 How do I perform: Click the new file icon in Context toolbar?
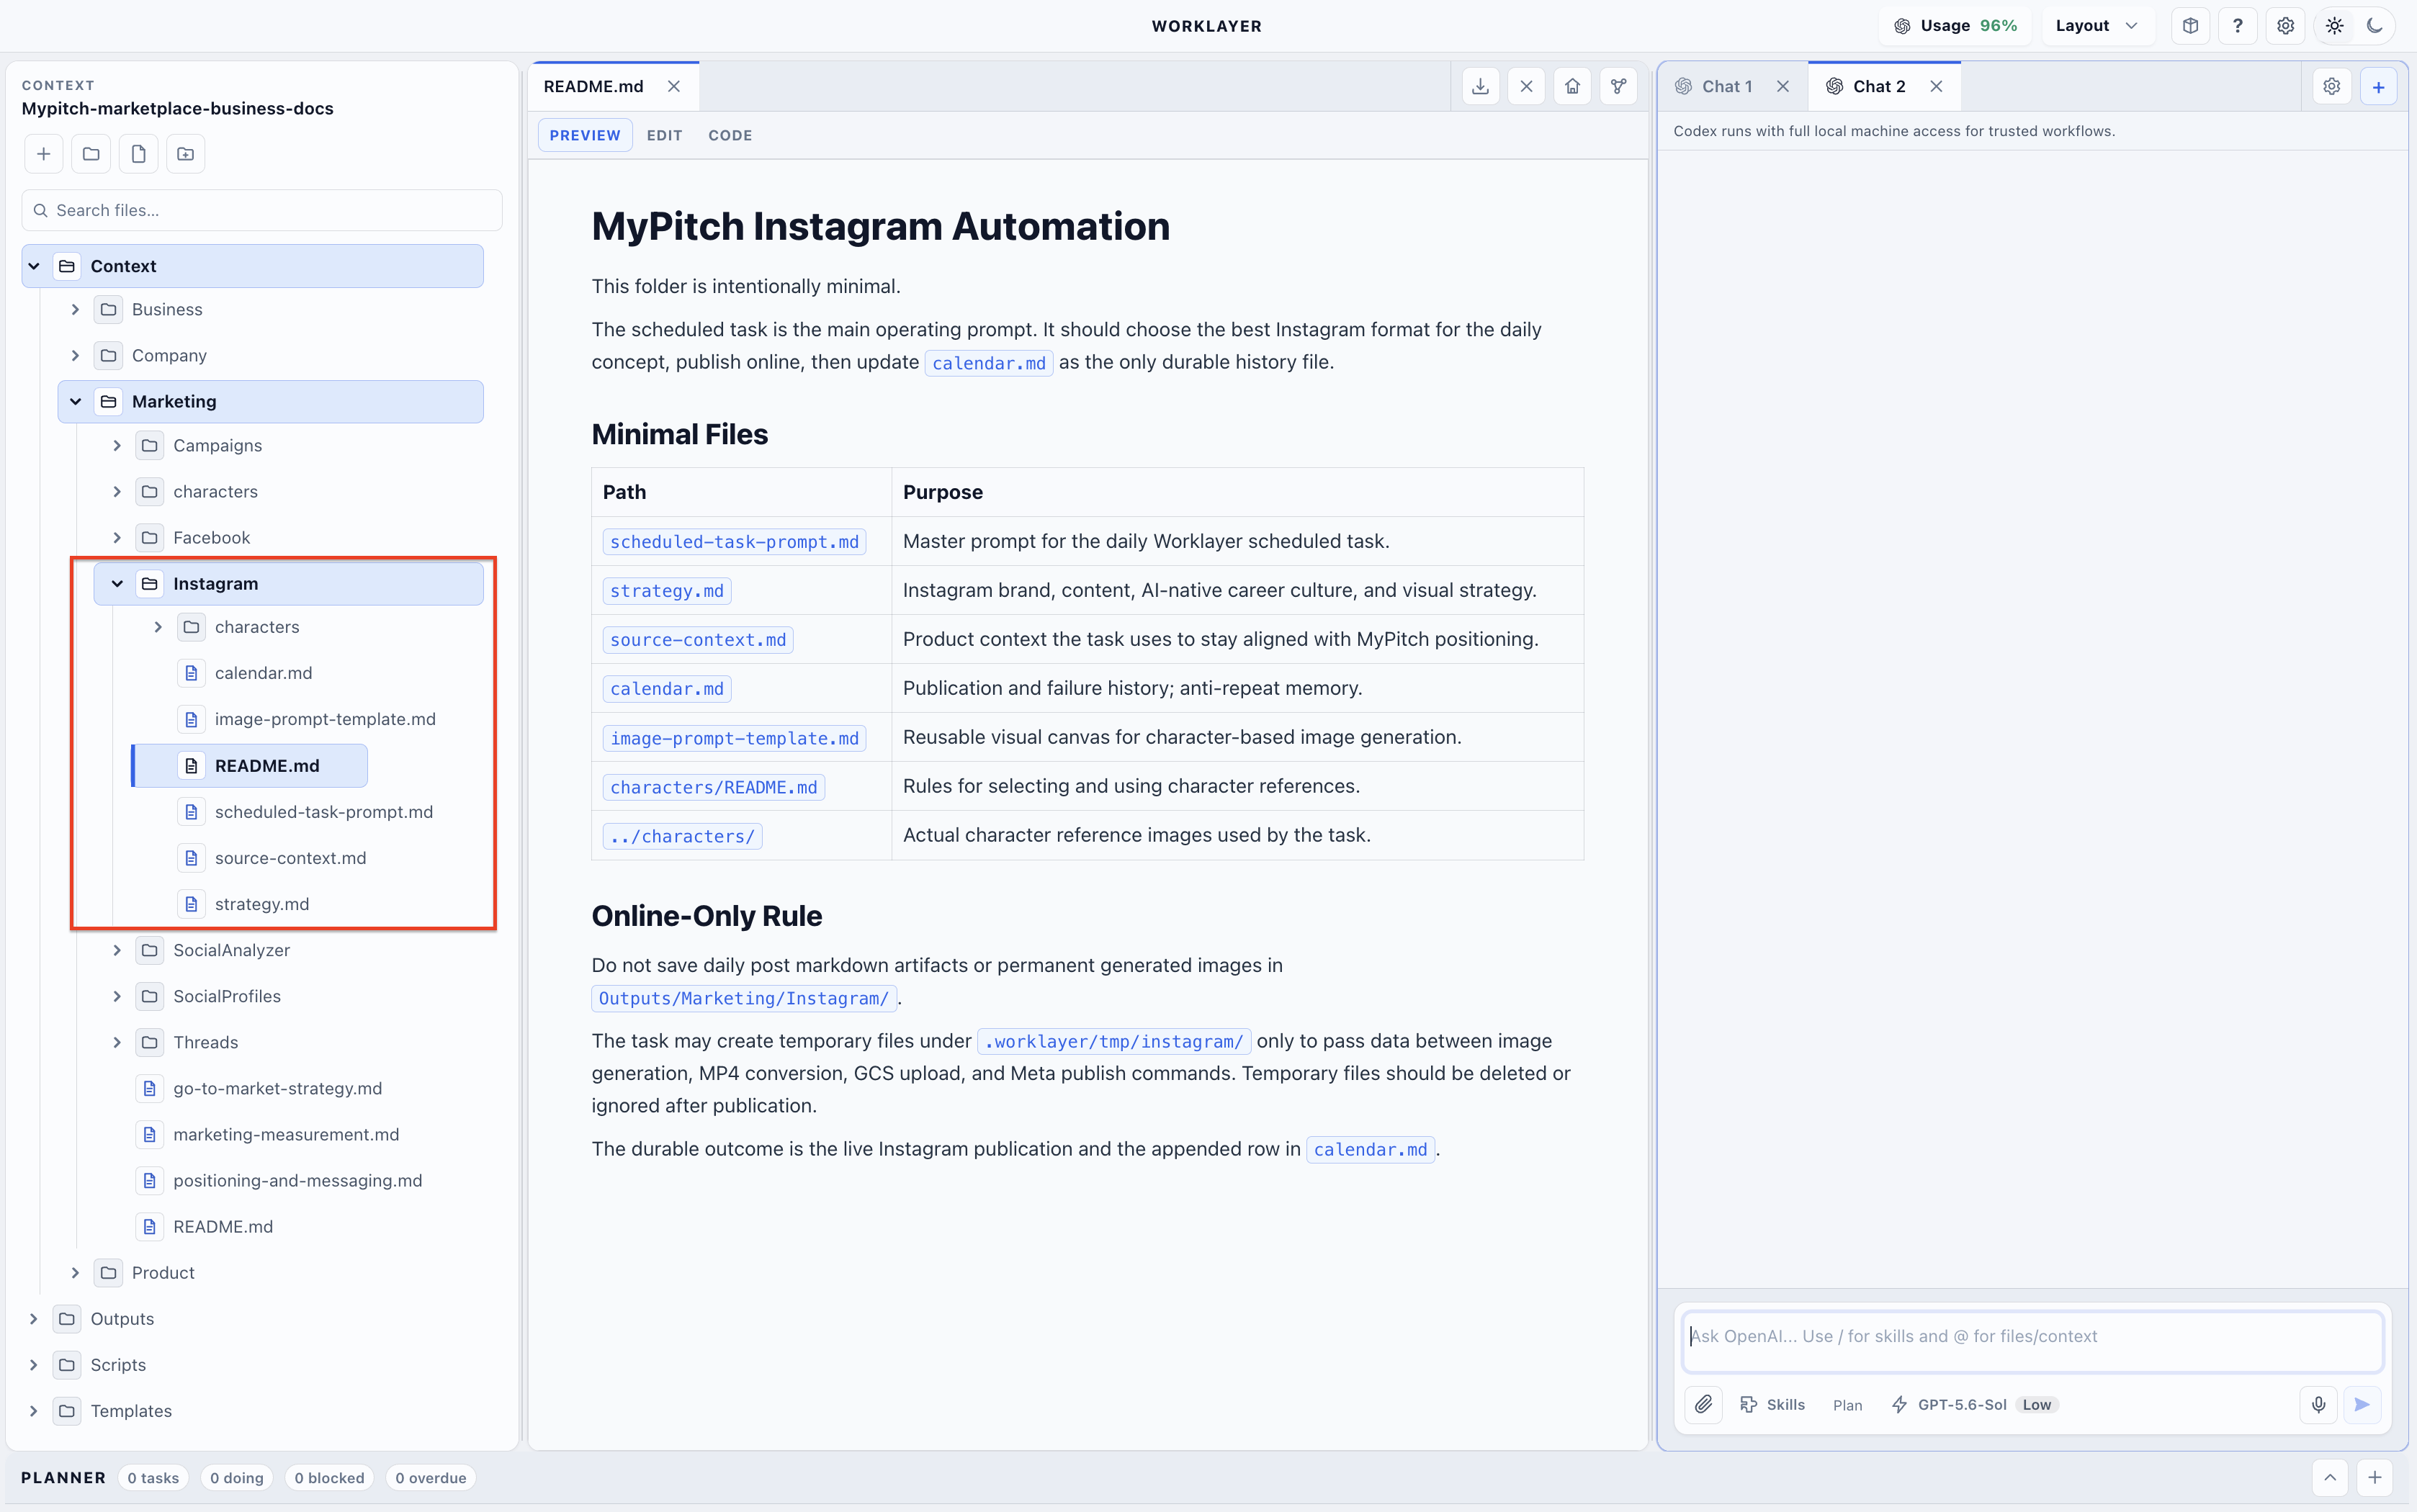138,154
